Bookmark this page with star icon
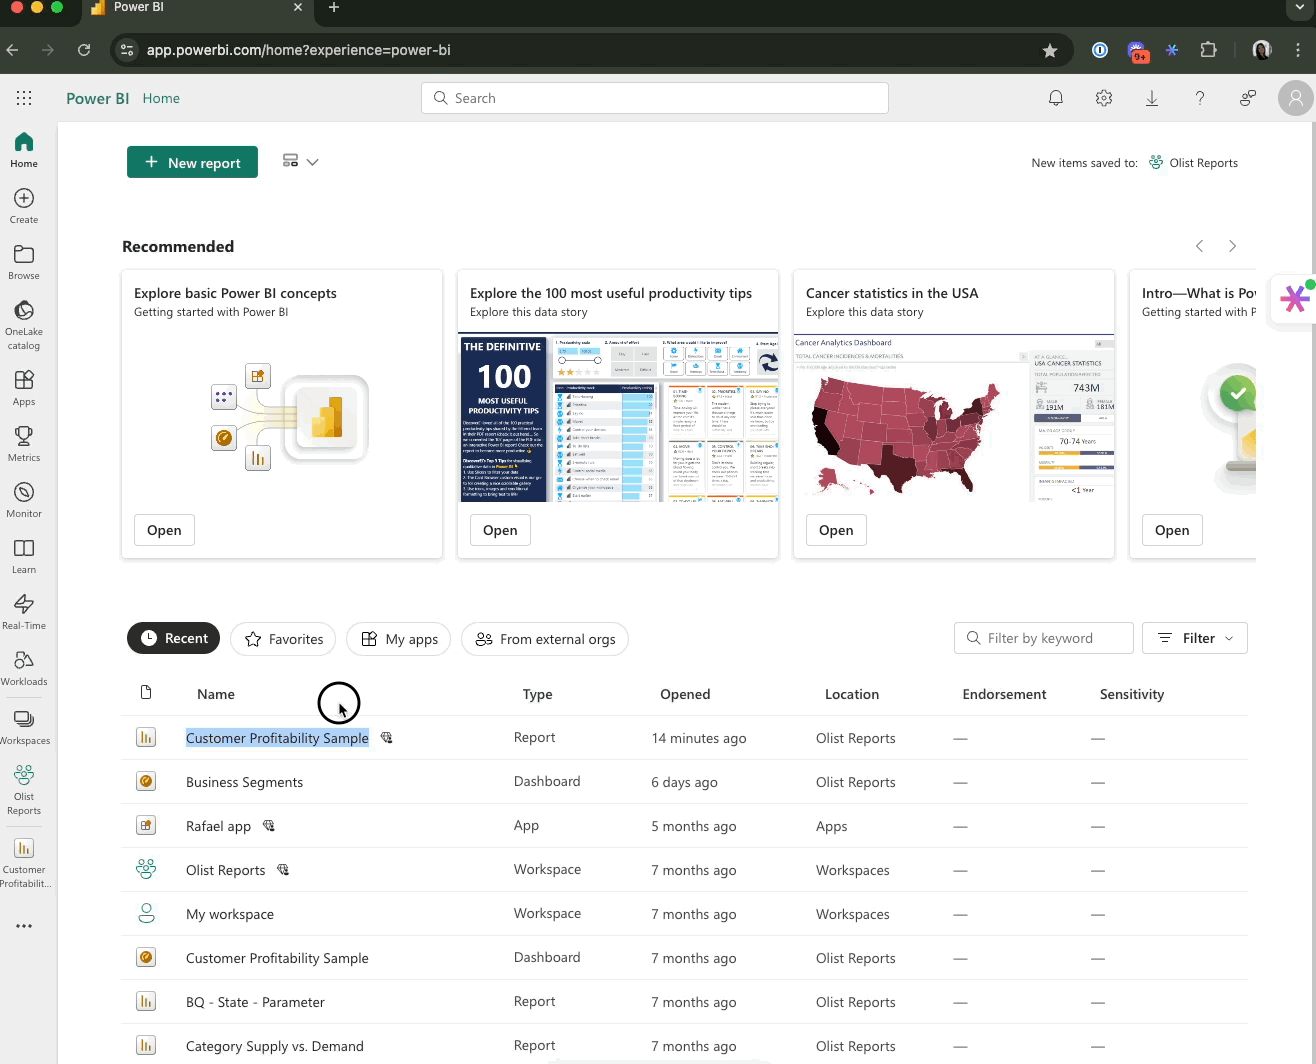The width and height of the screenshot is (1316, 1064). [1049, 50]
